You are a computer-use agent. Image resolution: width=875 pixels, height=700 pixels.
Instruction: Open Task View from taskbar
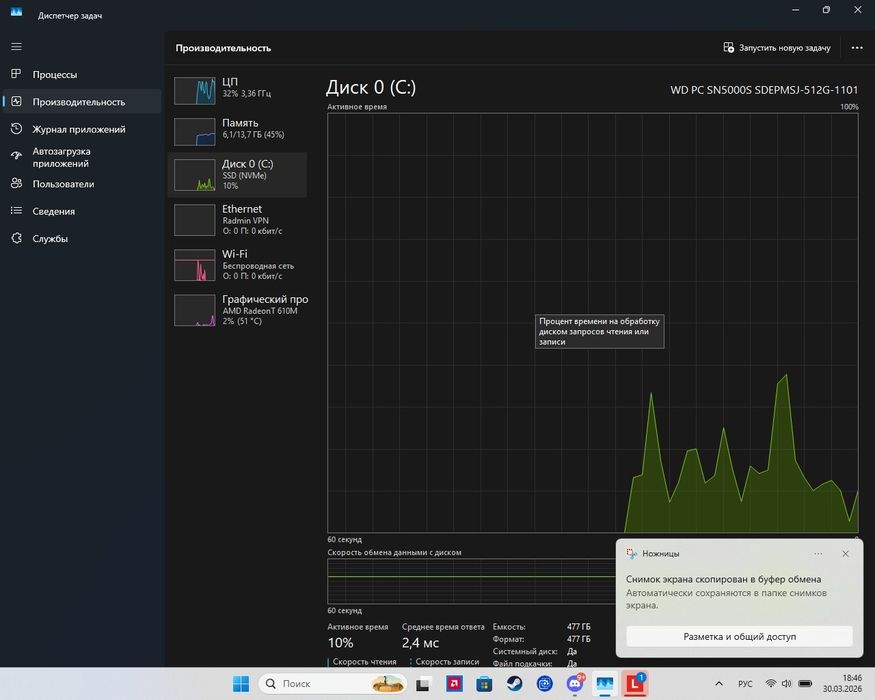coord(424,683)
